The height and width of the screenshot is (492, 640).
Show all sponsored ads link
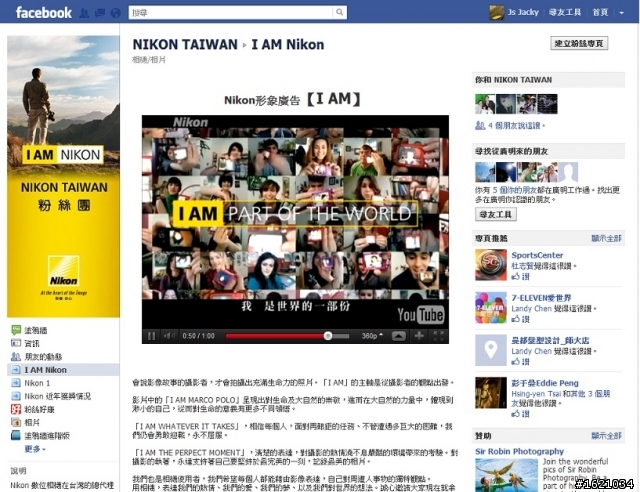[x=607, y=436]
